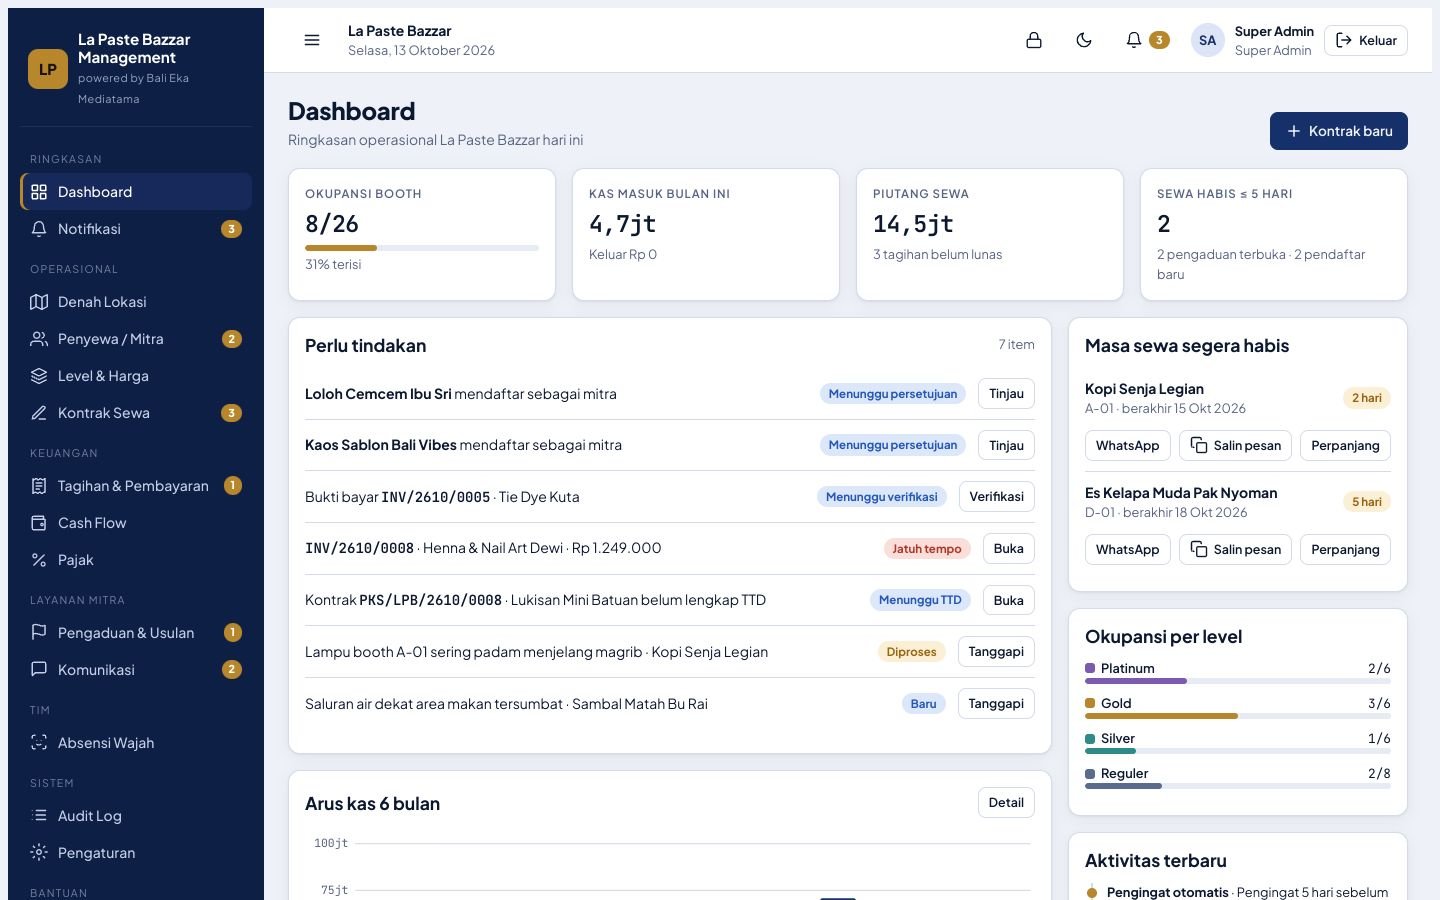Open the notifications bell in header
Screen dimensions: 1440x900
coord(1133,40)
